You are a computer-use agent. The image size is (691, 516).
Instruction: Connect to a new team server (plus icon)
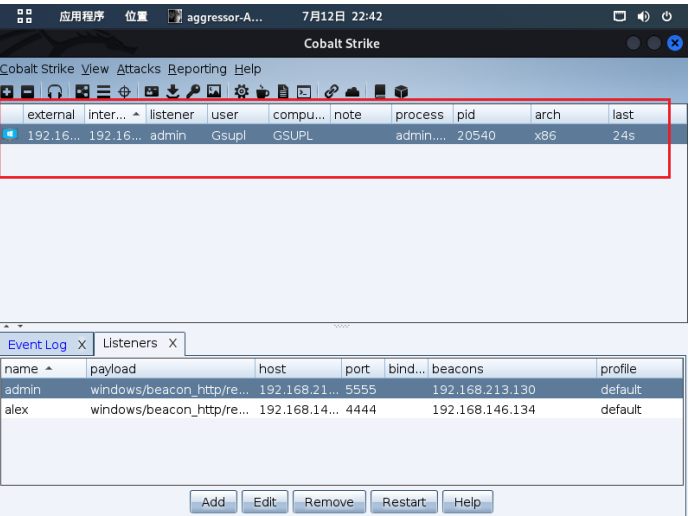pos(7,92)
